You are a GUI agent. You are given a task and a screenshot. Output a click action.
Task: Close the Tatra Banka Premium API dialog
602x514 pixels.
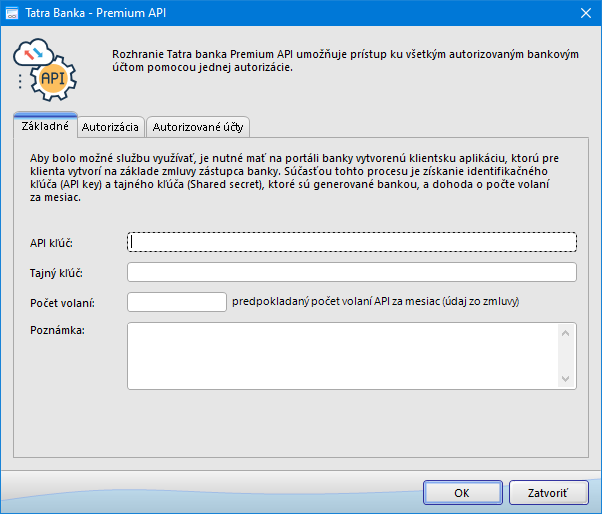pyautogui.click(x=585, y=13)
